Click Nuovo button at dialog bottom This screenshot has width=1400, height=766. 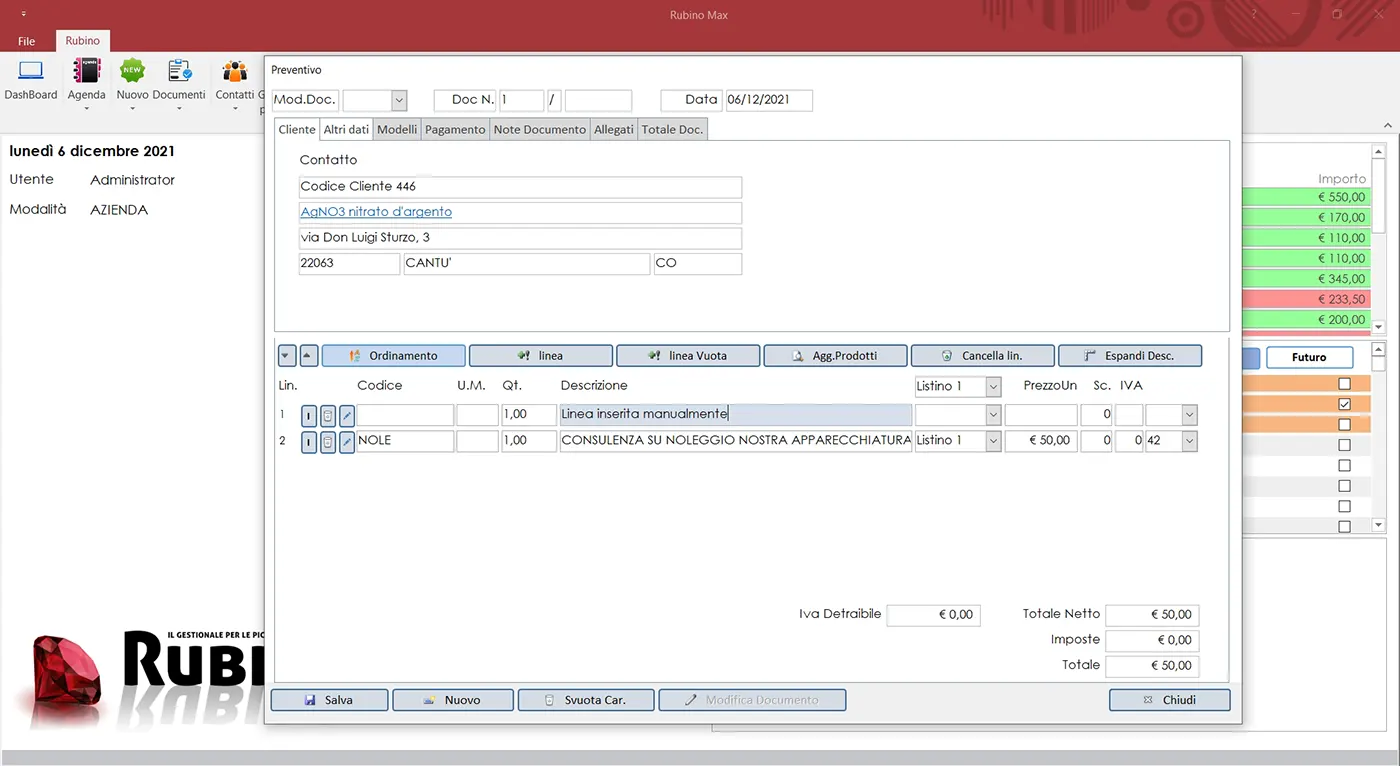pos(453,700)
